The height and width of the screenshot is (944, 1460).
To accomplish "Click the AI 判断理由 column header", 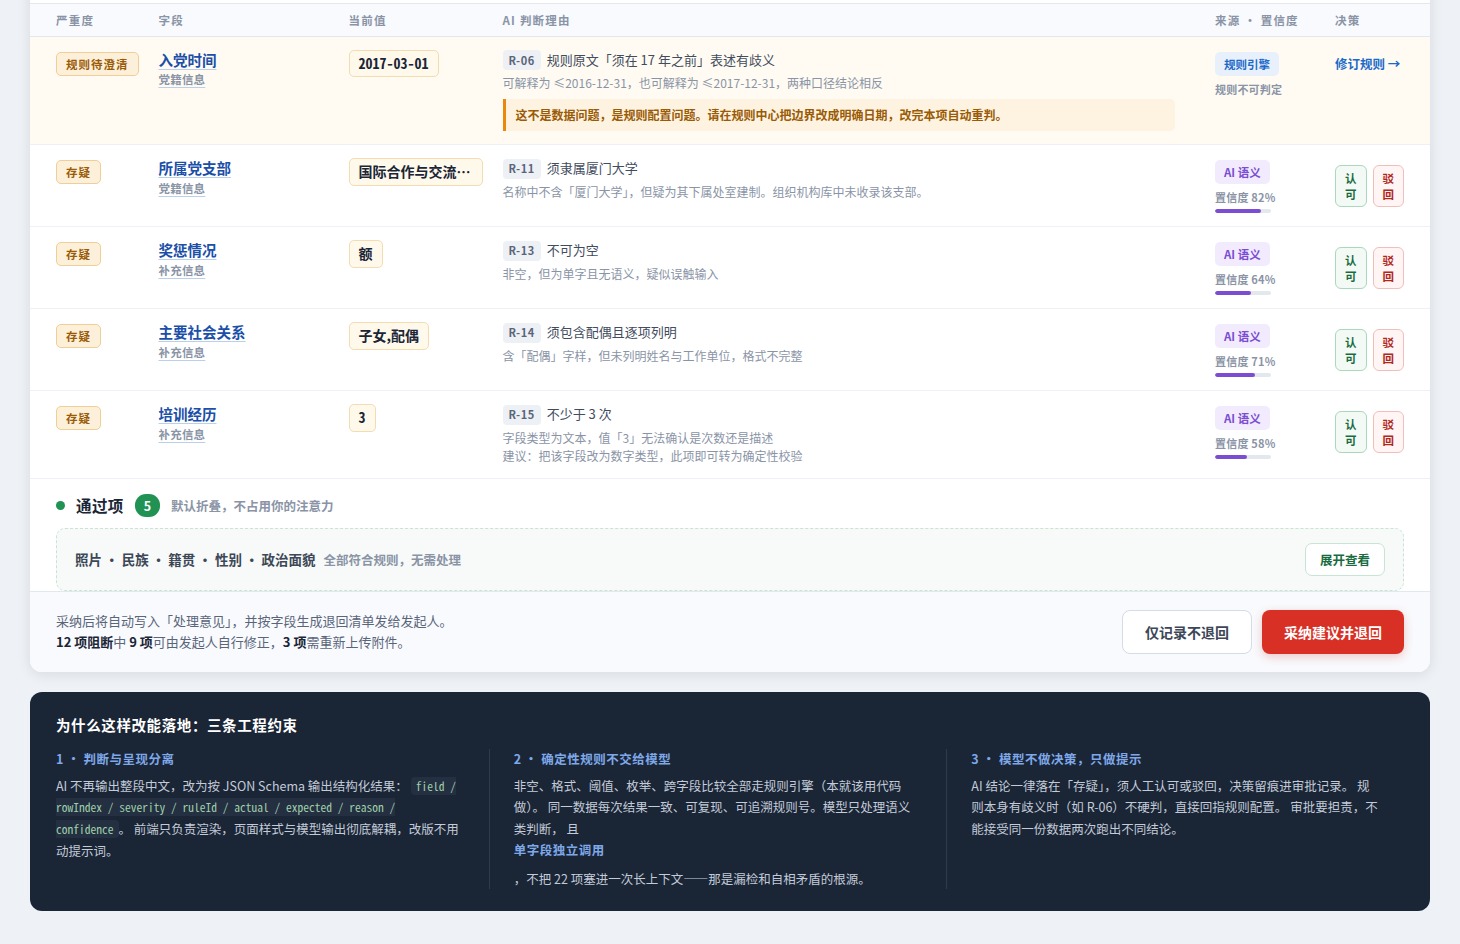I will 536,21.
